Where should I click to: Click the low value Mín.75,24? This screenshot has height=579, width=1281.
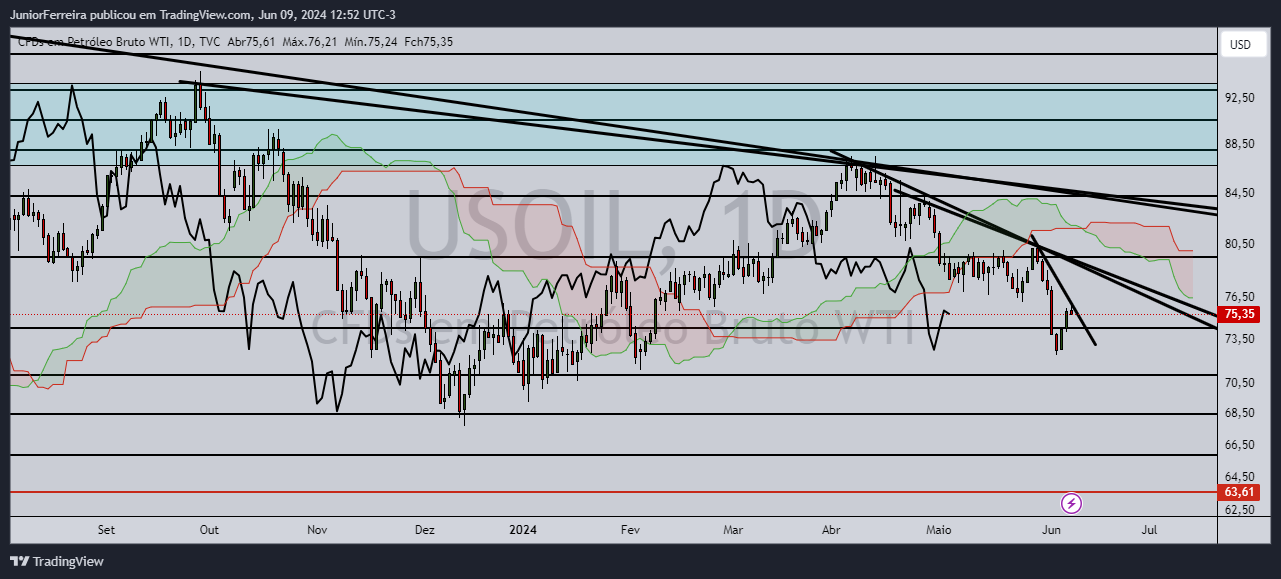pos(369,42)
